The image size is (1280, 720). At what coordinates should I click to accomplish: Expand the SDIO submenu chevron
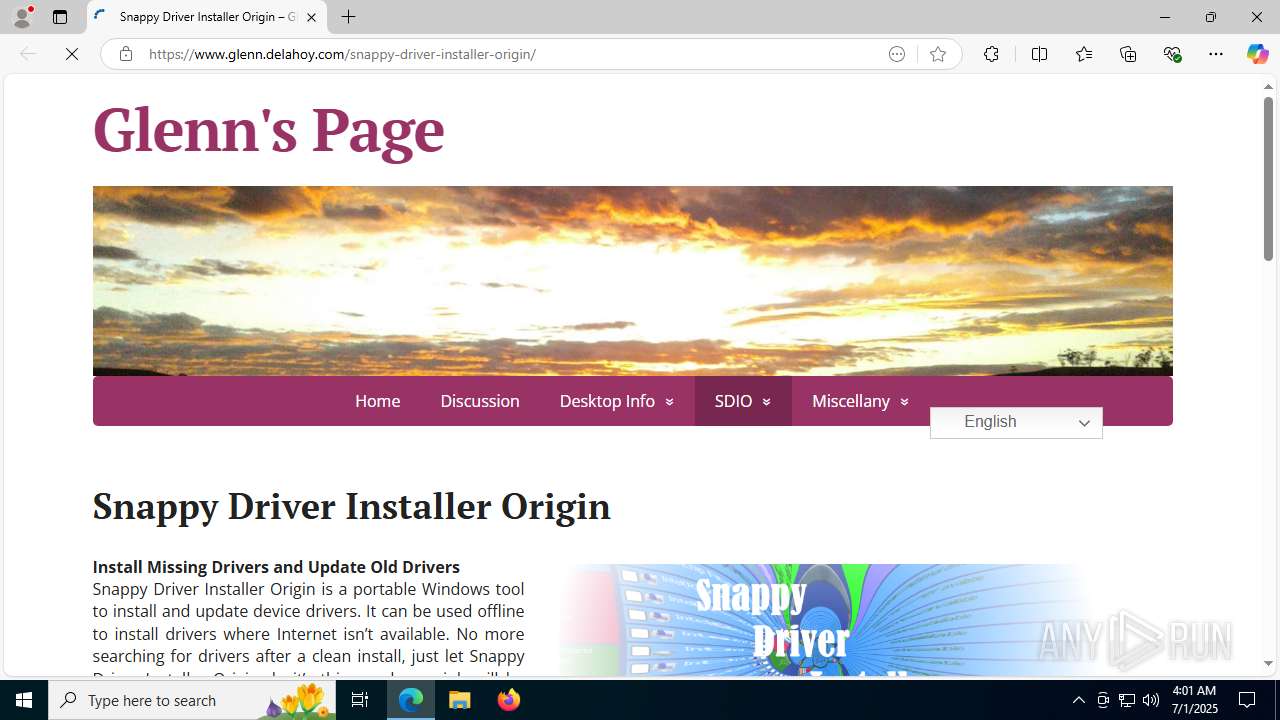767,402
